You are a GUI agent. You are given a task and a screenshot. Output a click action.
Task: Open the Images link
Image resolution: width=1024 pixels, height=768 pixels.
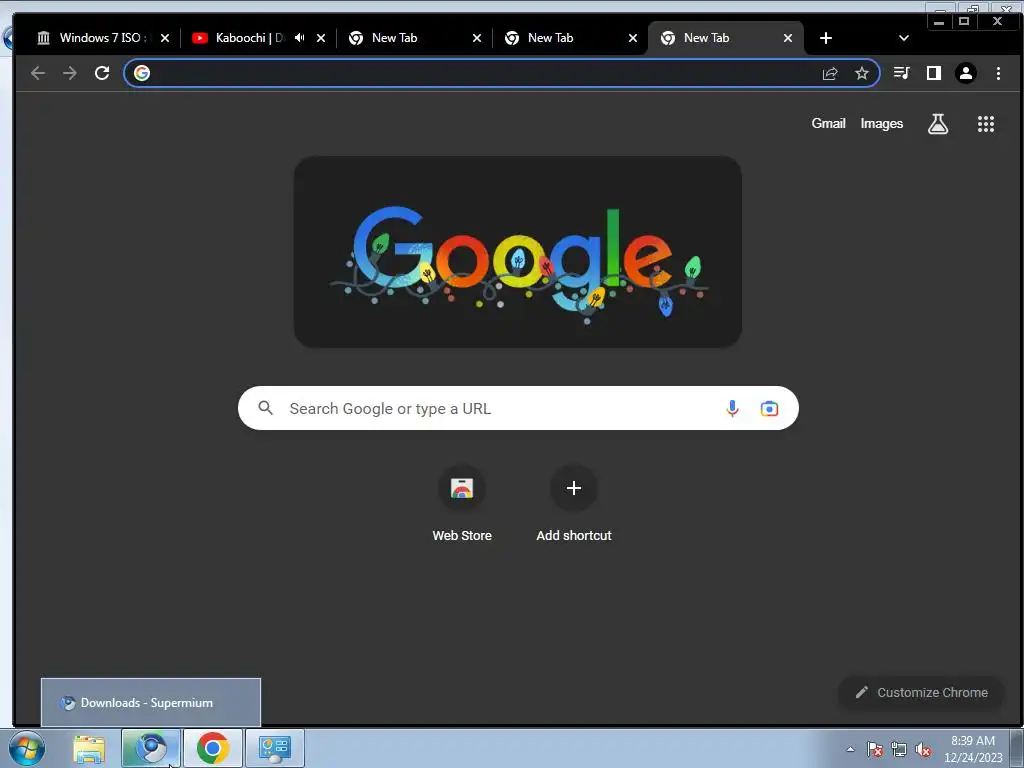[x=882, y=123]
